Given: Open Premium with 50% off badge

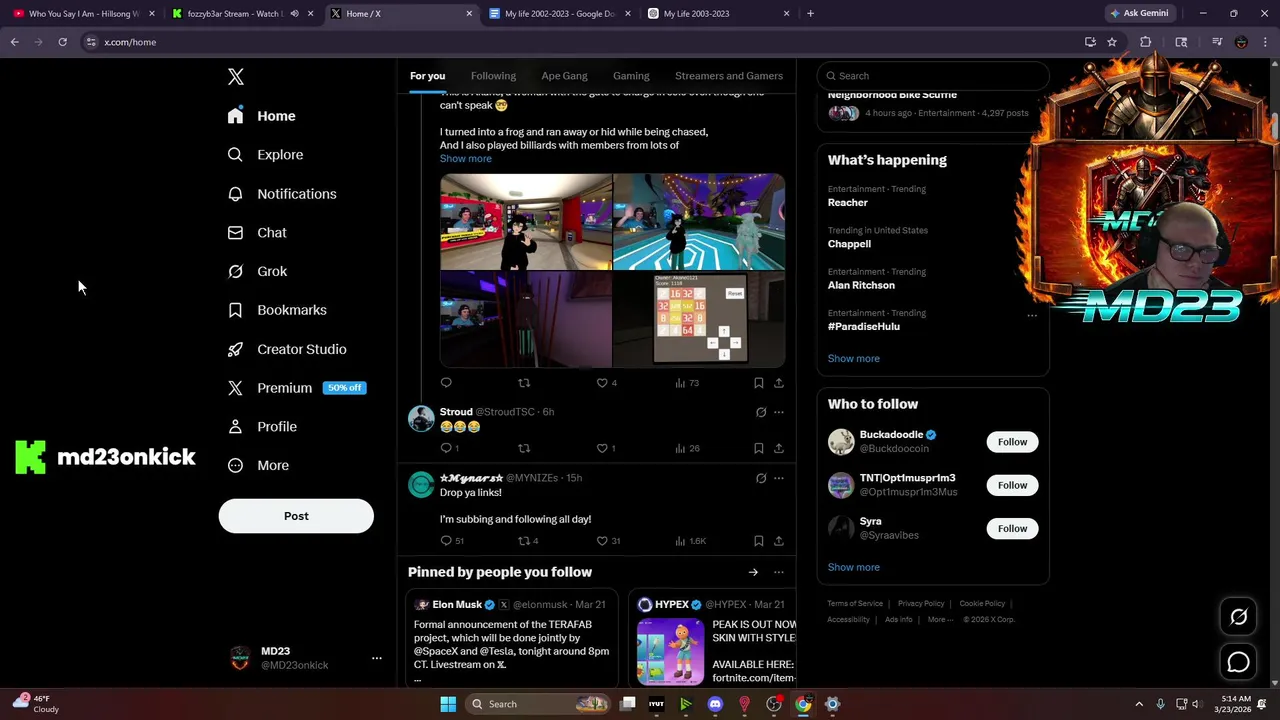Looking at the screenshot, I should click(296, 388).
